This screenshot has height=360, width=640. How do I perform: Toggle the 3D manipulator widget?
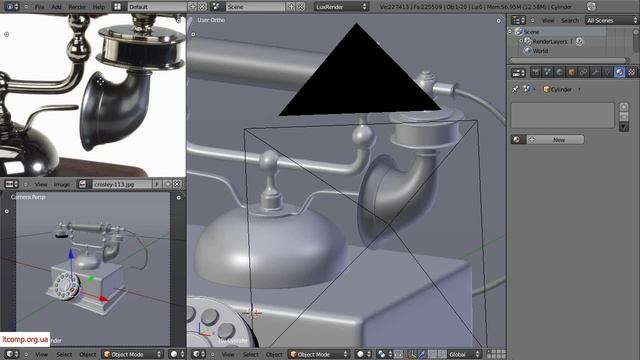coord(412,354)
